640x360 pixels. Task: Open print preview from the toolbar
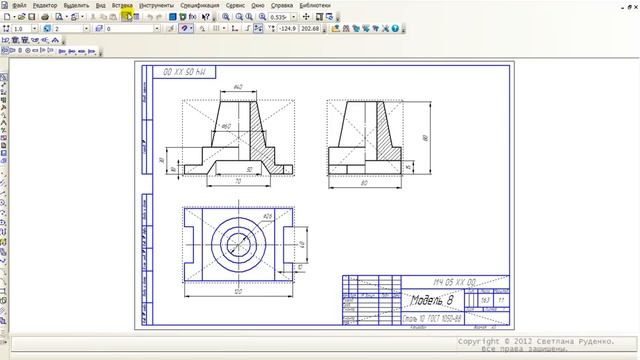click(x=59, y=17)
